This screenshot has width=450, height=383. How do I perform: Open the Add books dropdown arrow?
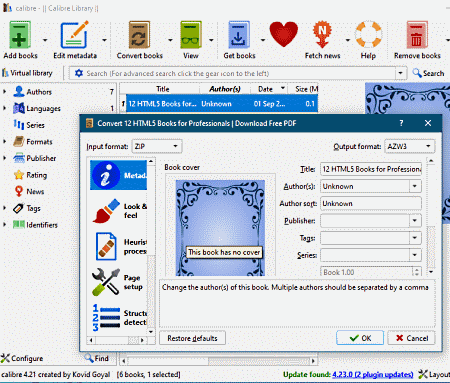[x=45, y=40]
